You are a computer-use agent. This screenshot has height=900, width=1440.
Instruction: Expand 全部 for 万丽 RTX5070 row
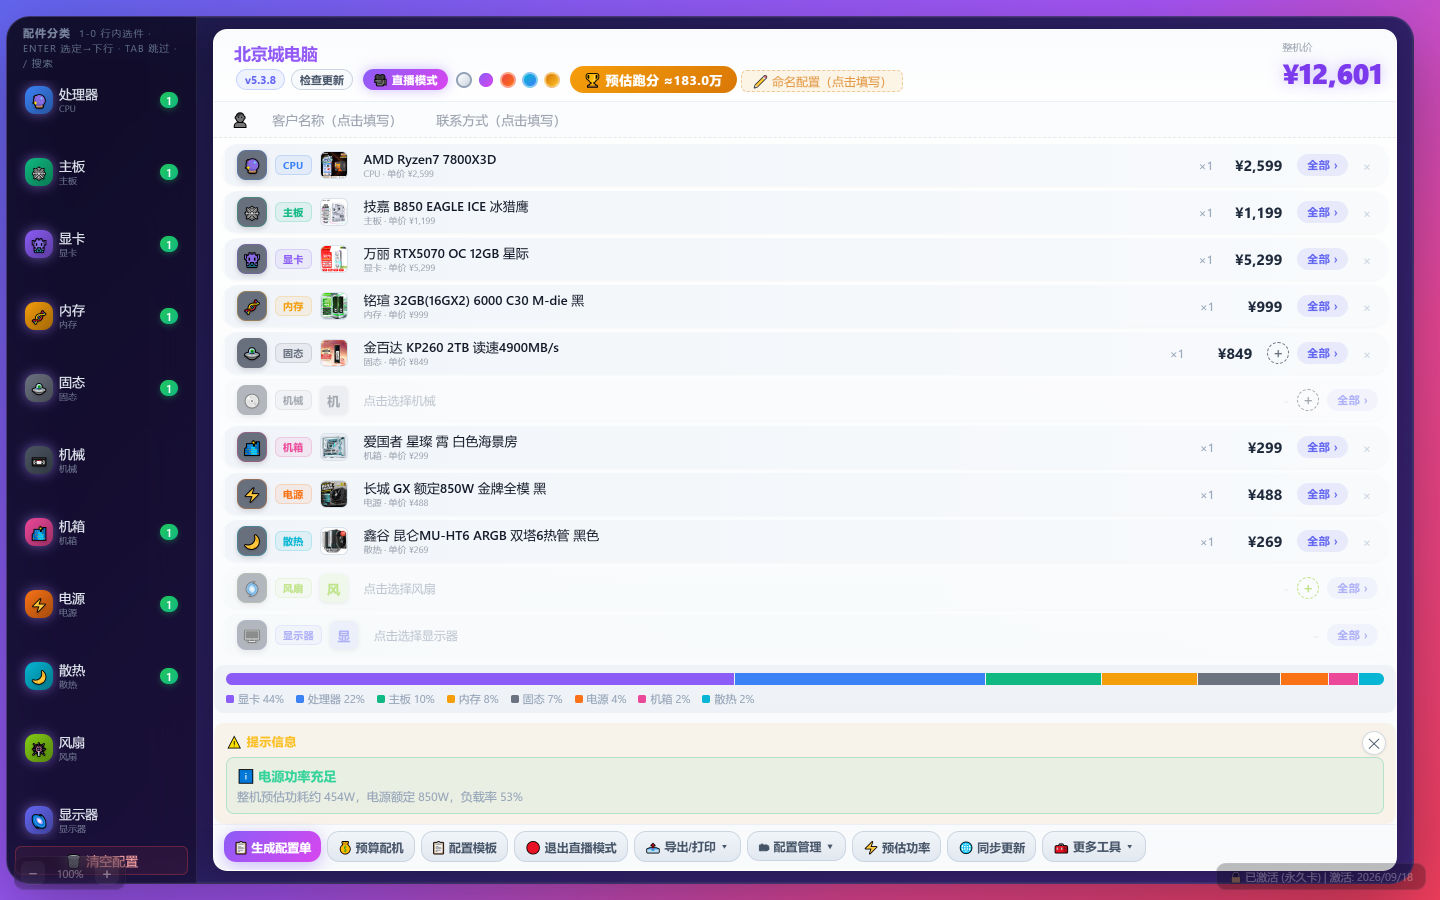point(1322,259)
